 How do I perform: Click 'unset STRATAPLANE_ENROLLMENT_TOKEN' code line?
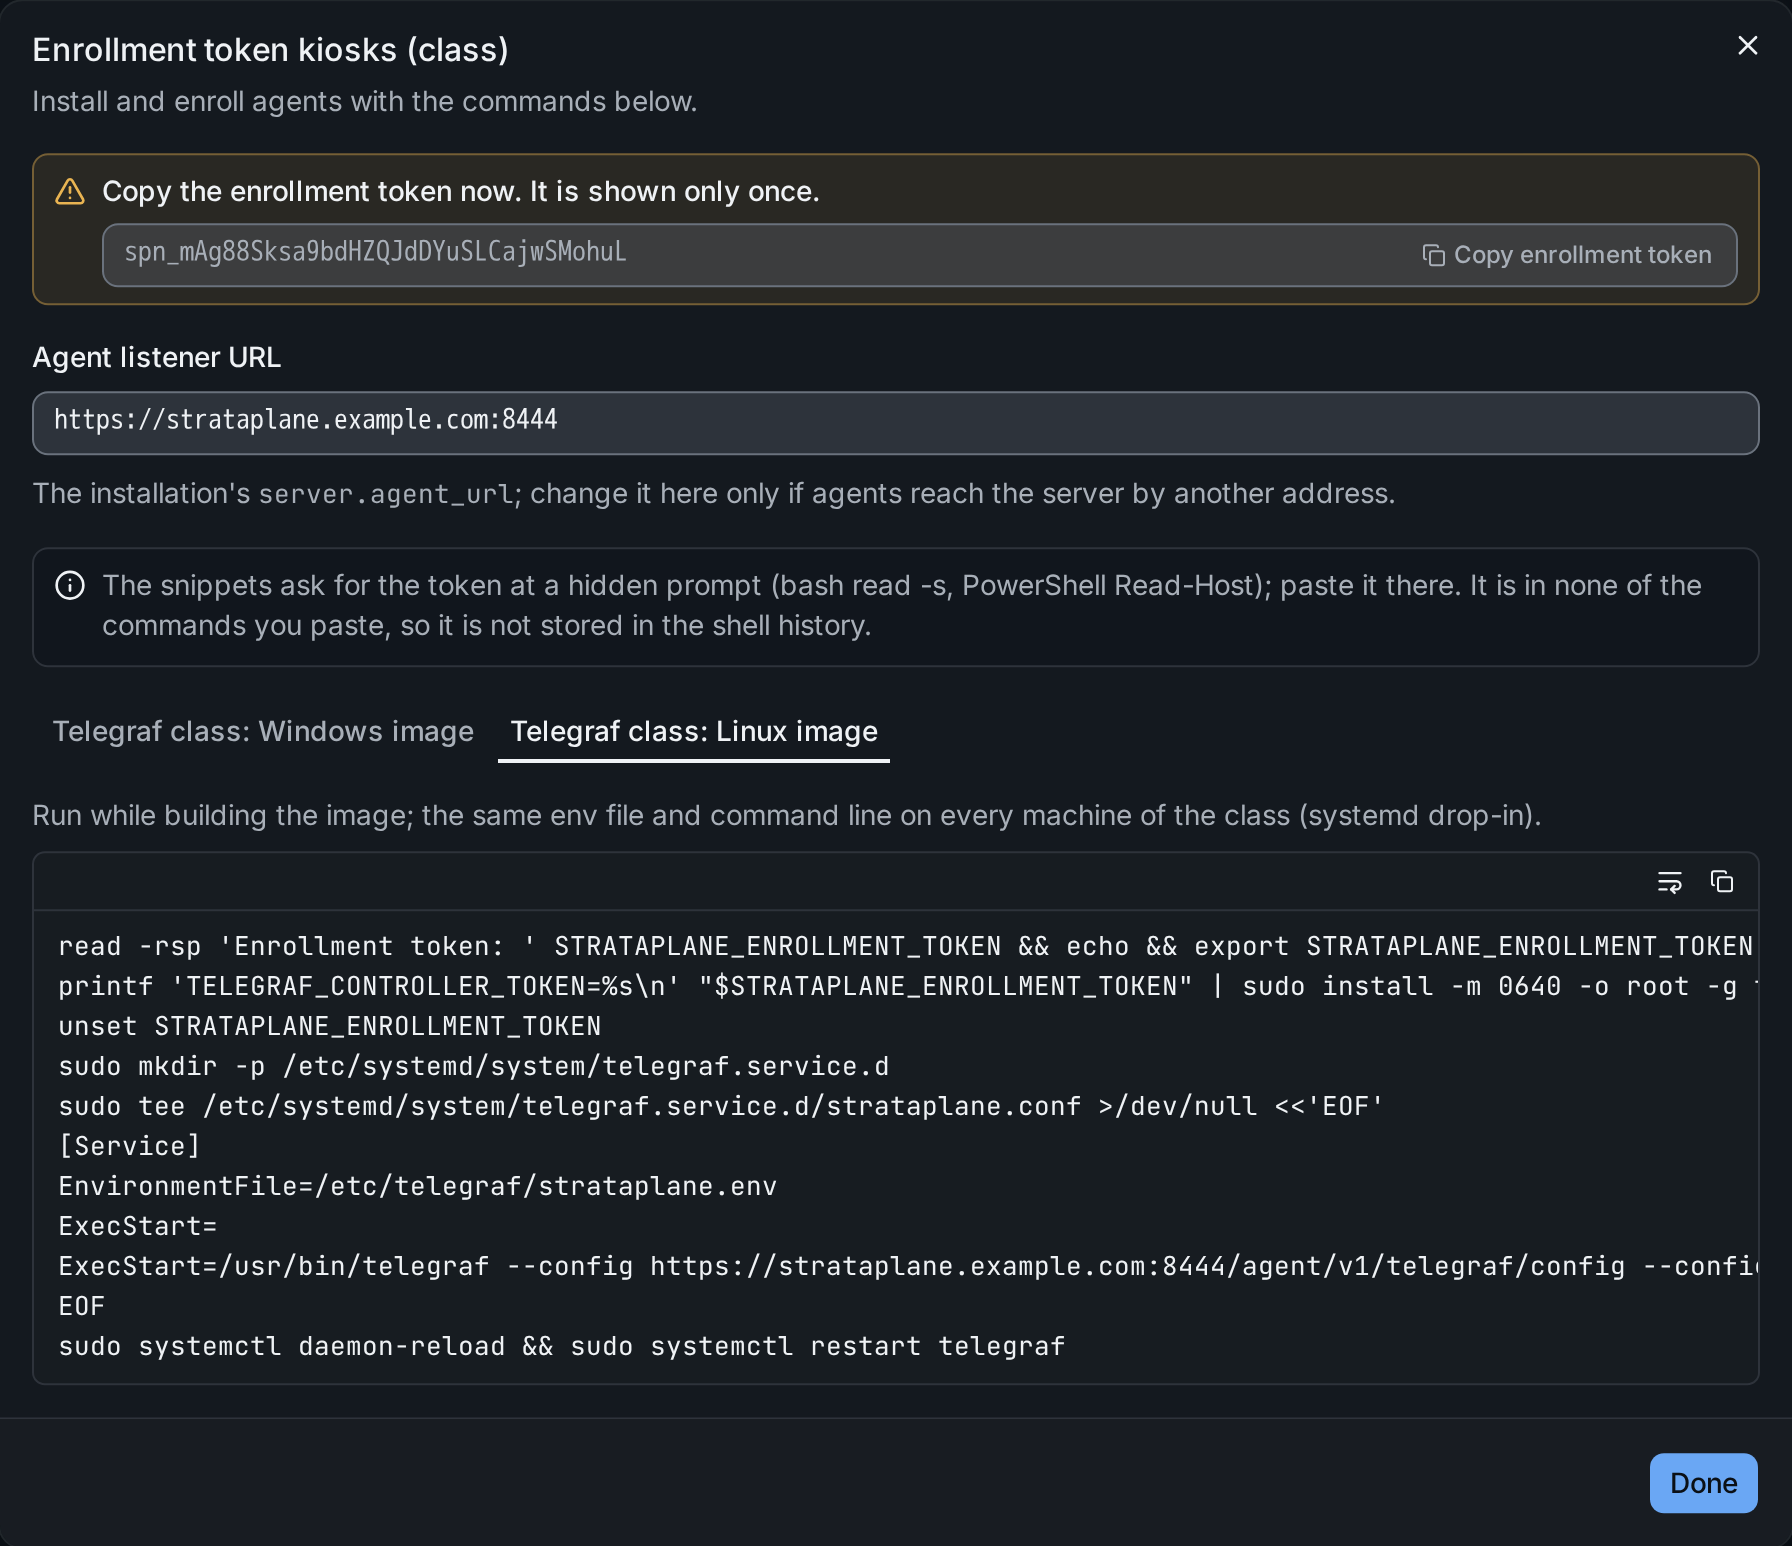330,1027
